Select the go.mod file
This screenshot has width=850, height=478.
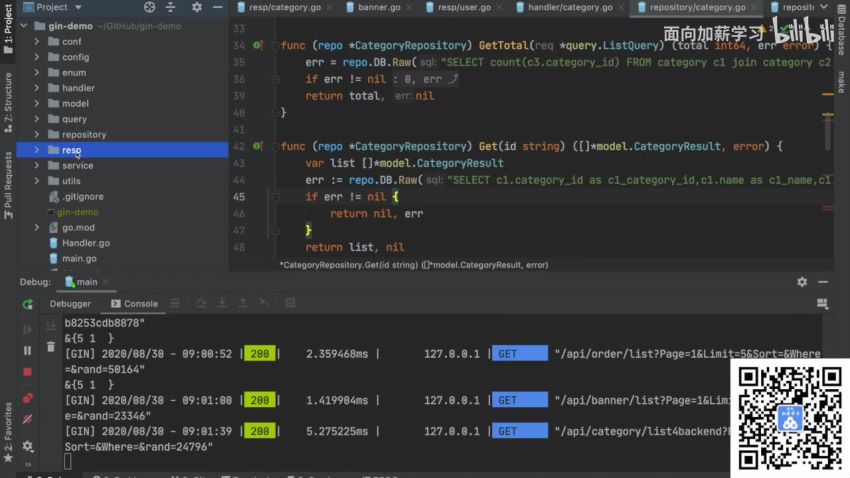[77, 227]
